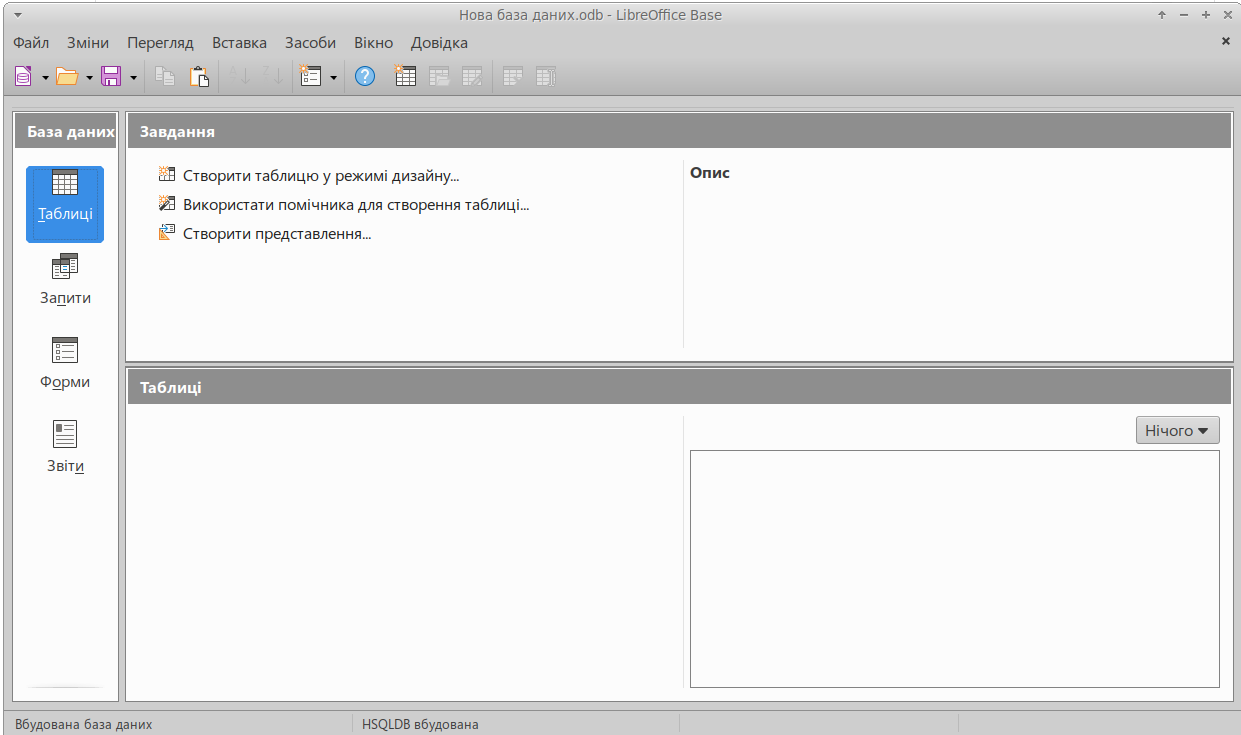Click the New Table Design toolbar icon

(x=405, y=76)
